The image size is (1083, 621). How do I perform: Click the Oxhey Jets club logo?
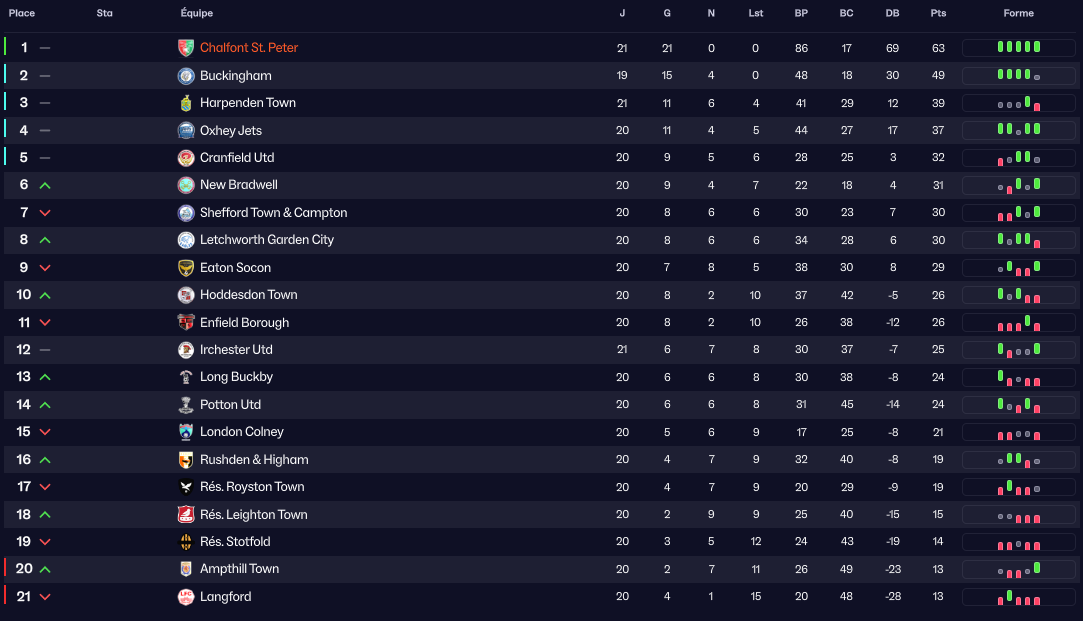185,130
